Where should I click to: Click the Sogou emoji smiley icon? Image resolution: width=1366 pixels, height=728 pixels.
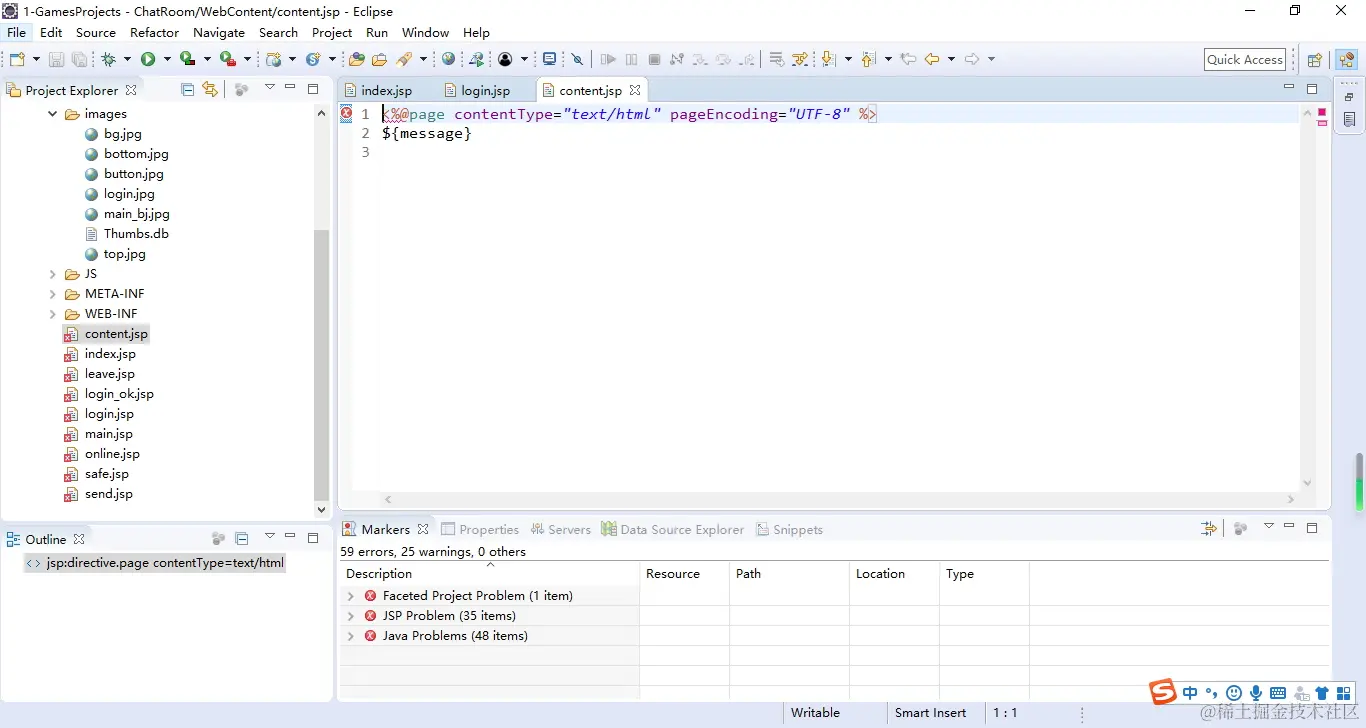(1234, 693)
